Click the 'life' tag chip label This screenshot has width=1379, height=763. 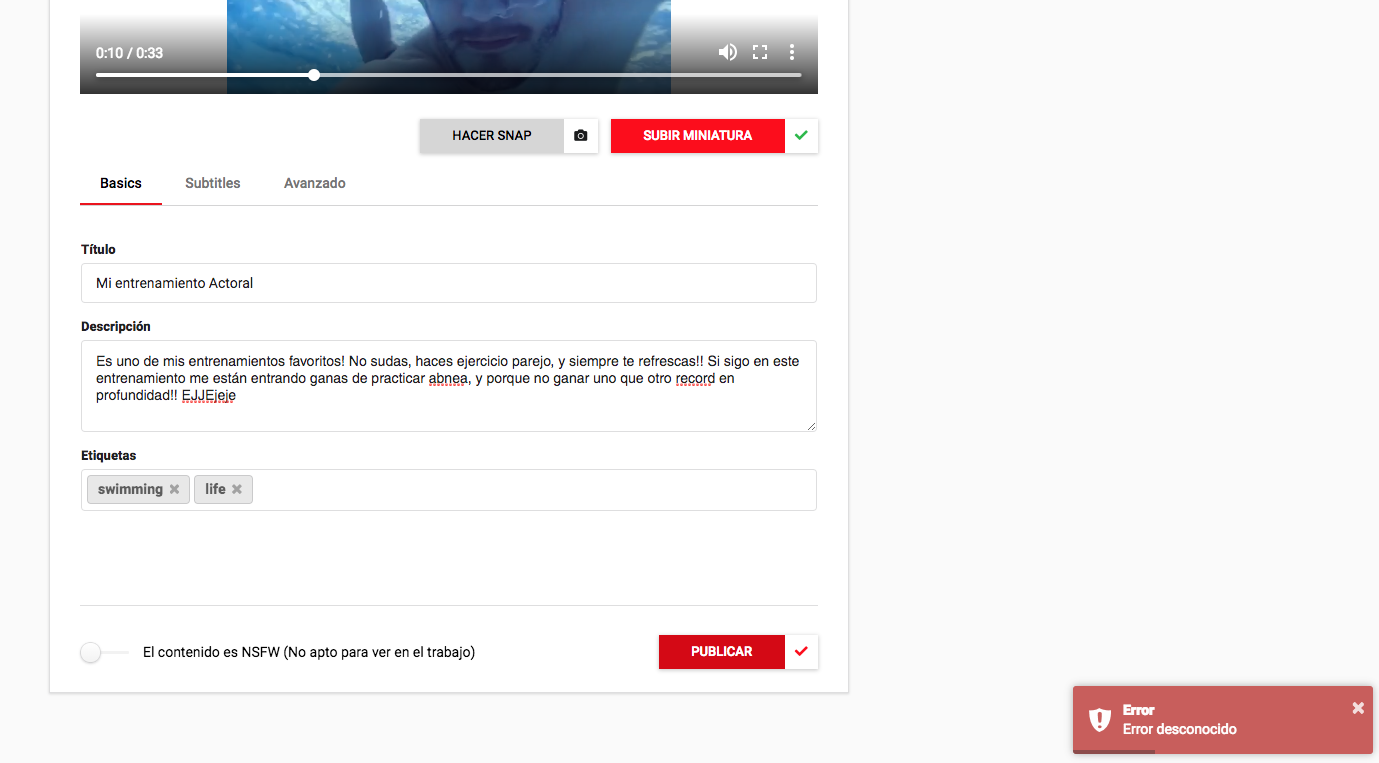tap(215, 489)
